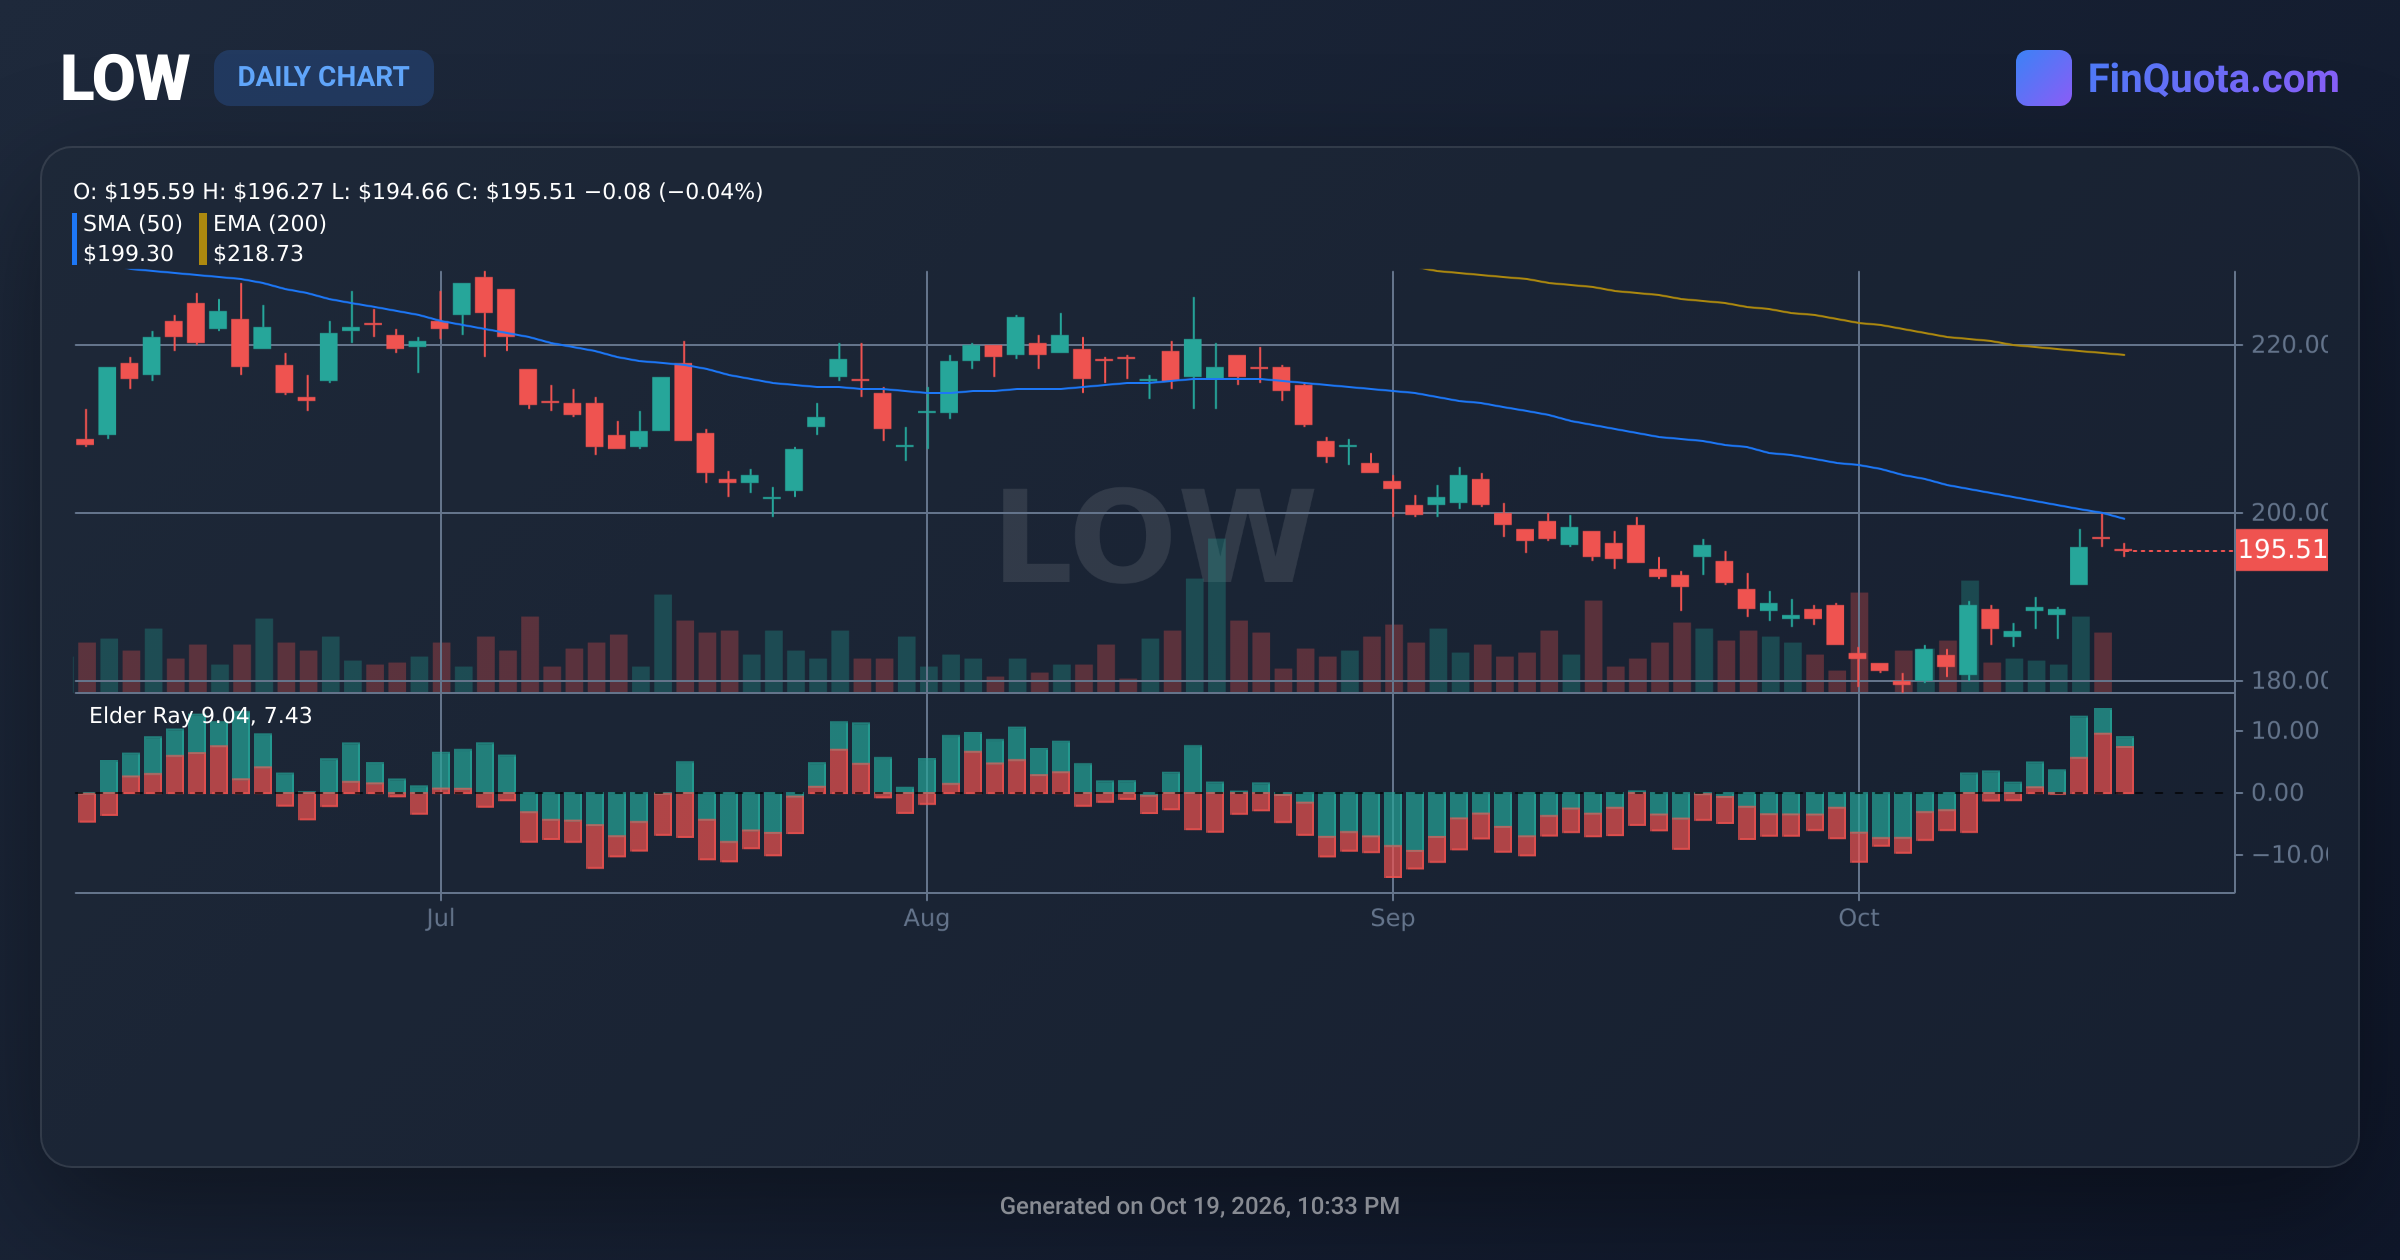This screenshot has width=2400, height=1260.
Task: Click the OHLC price summary line
Action: (418, 191)
